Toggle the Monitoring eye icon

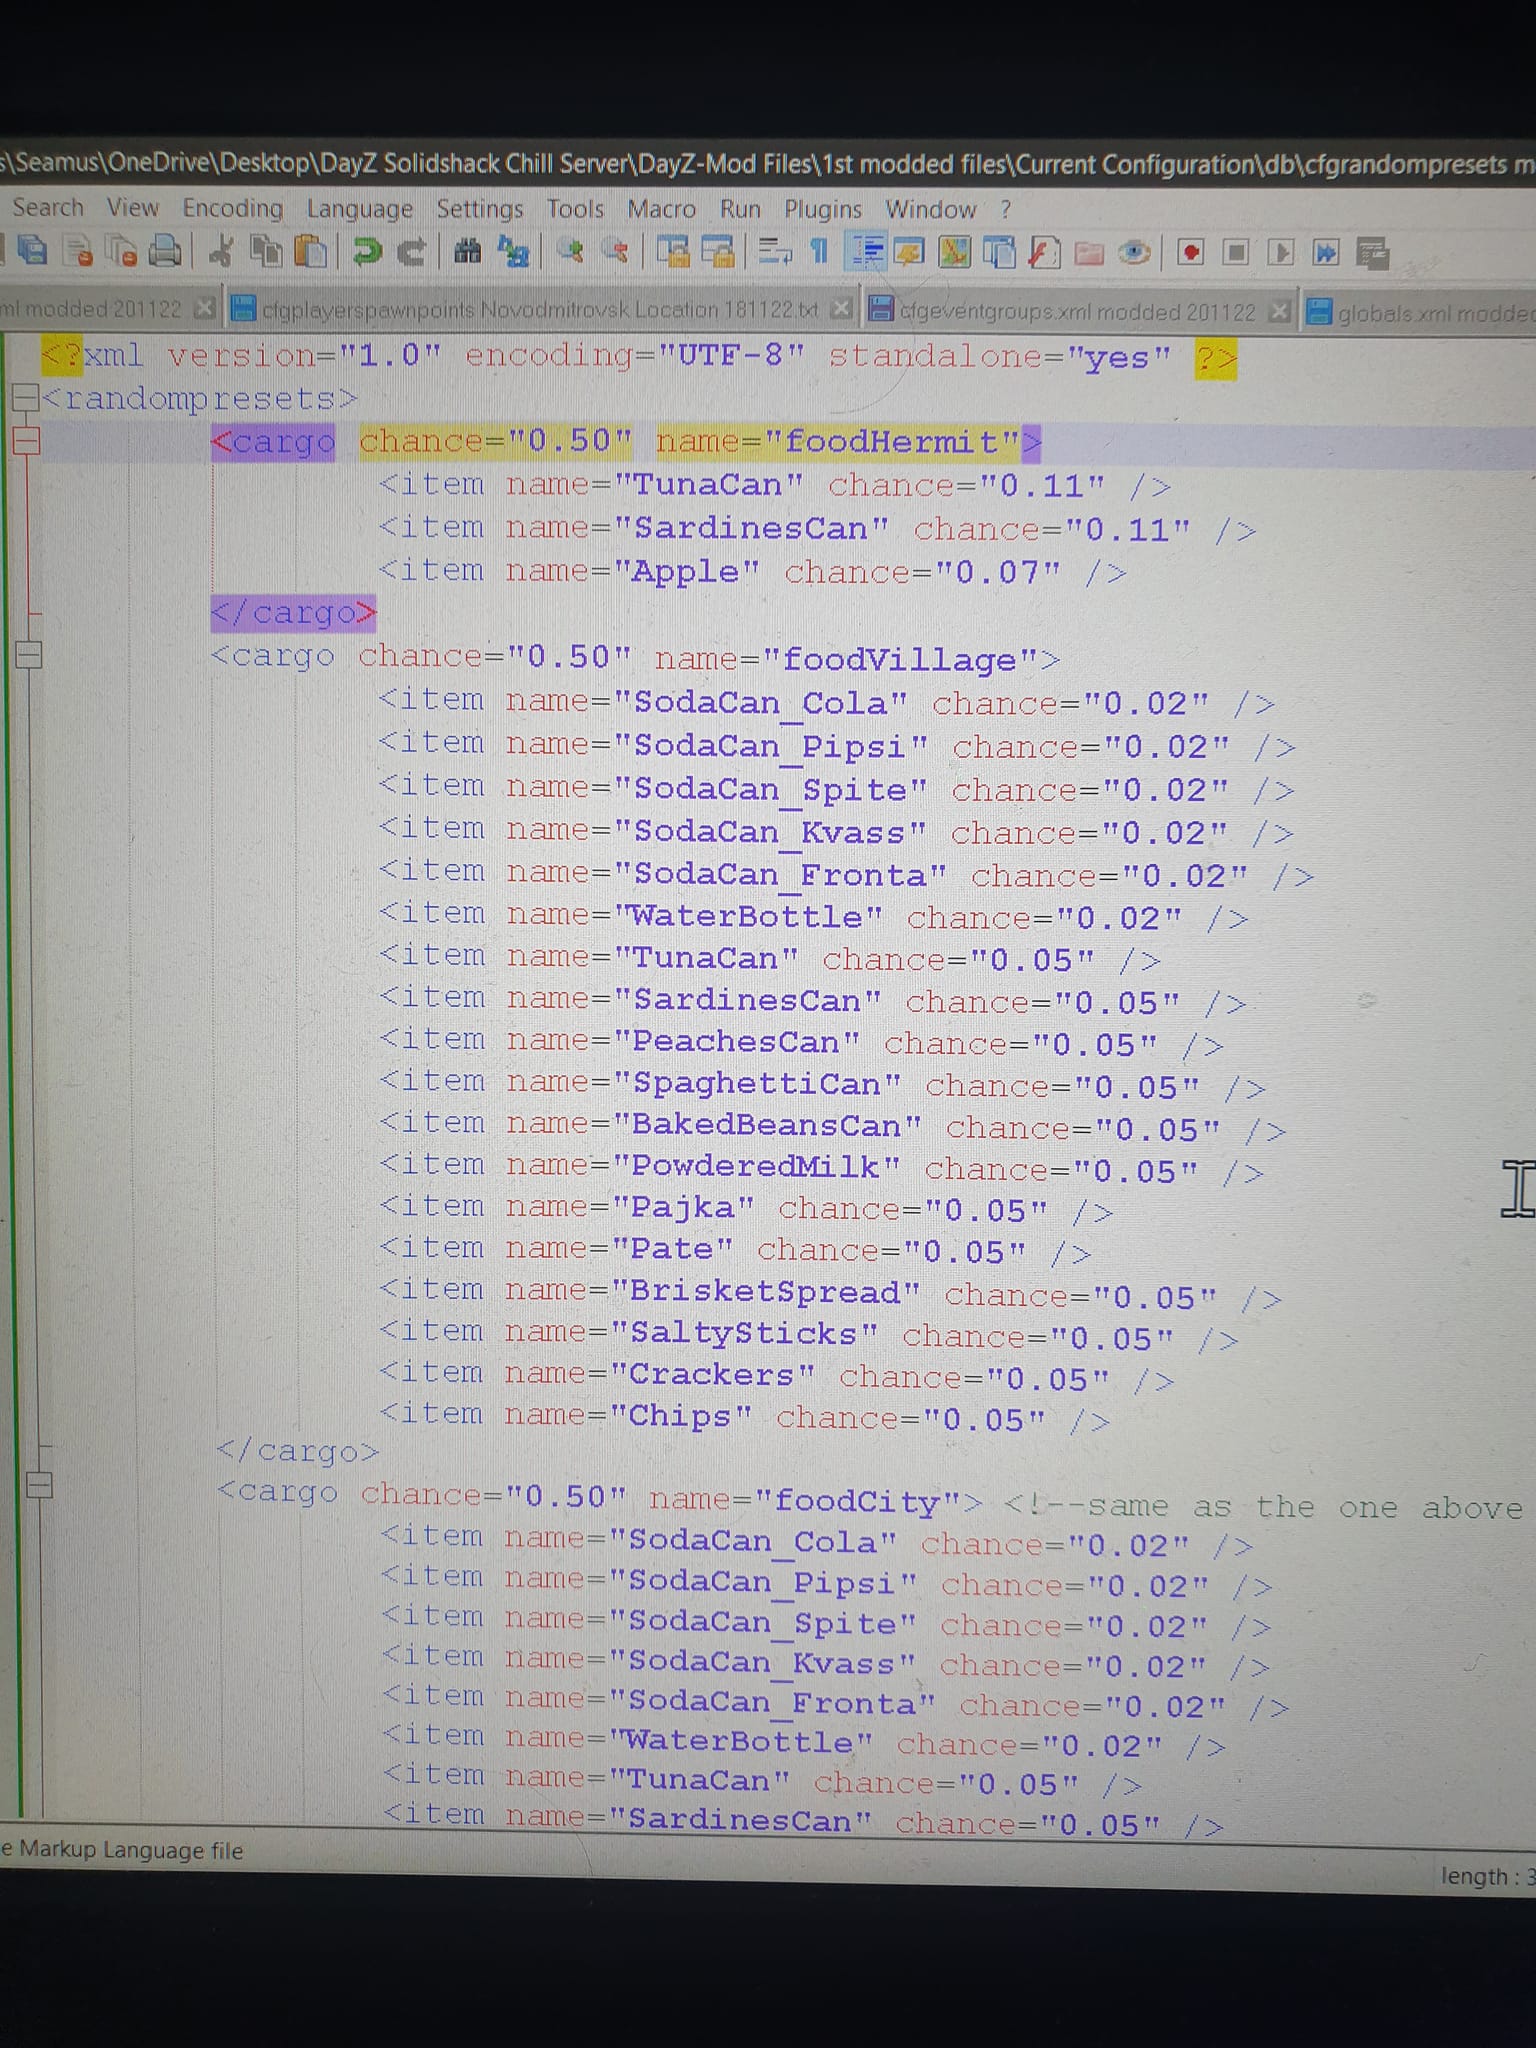[1134, 252]
